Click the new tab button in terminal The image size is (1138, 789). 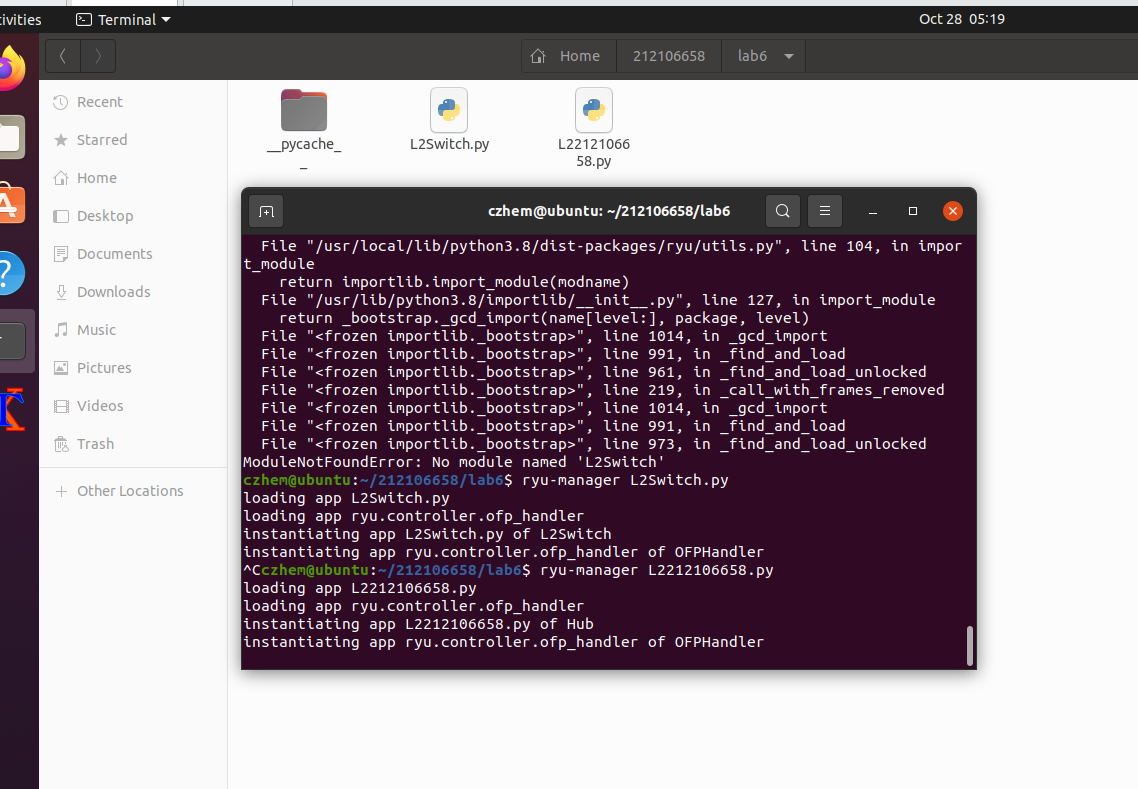(266, 211)
